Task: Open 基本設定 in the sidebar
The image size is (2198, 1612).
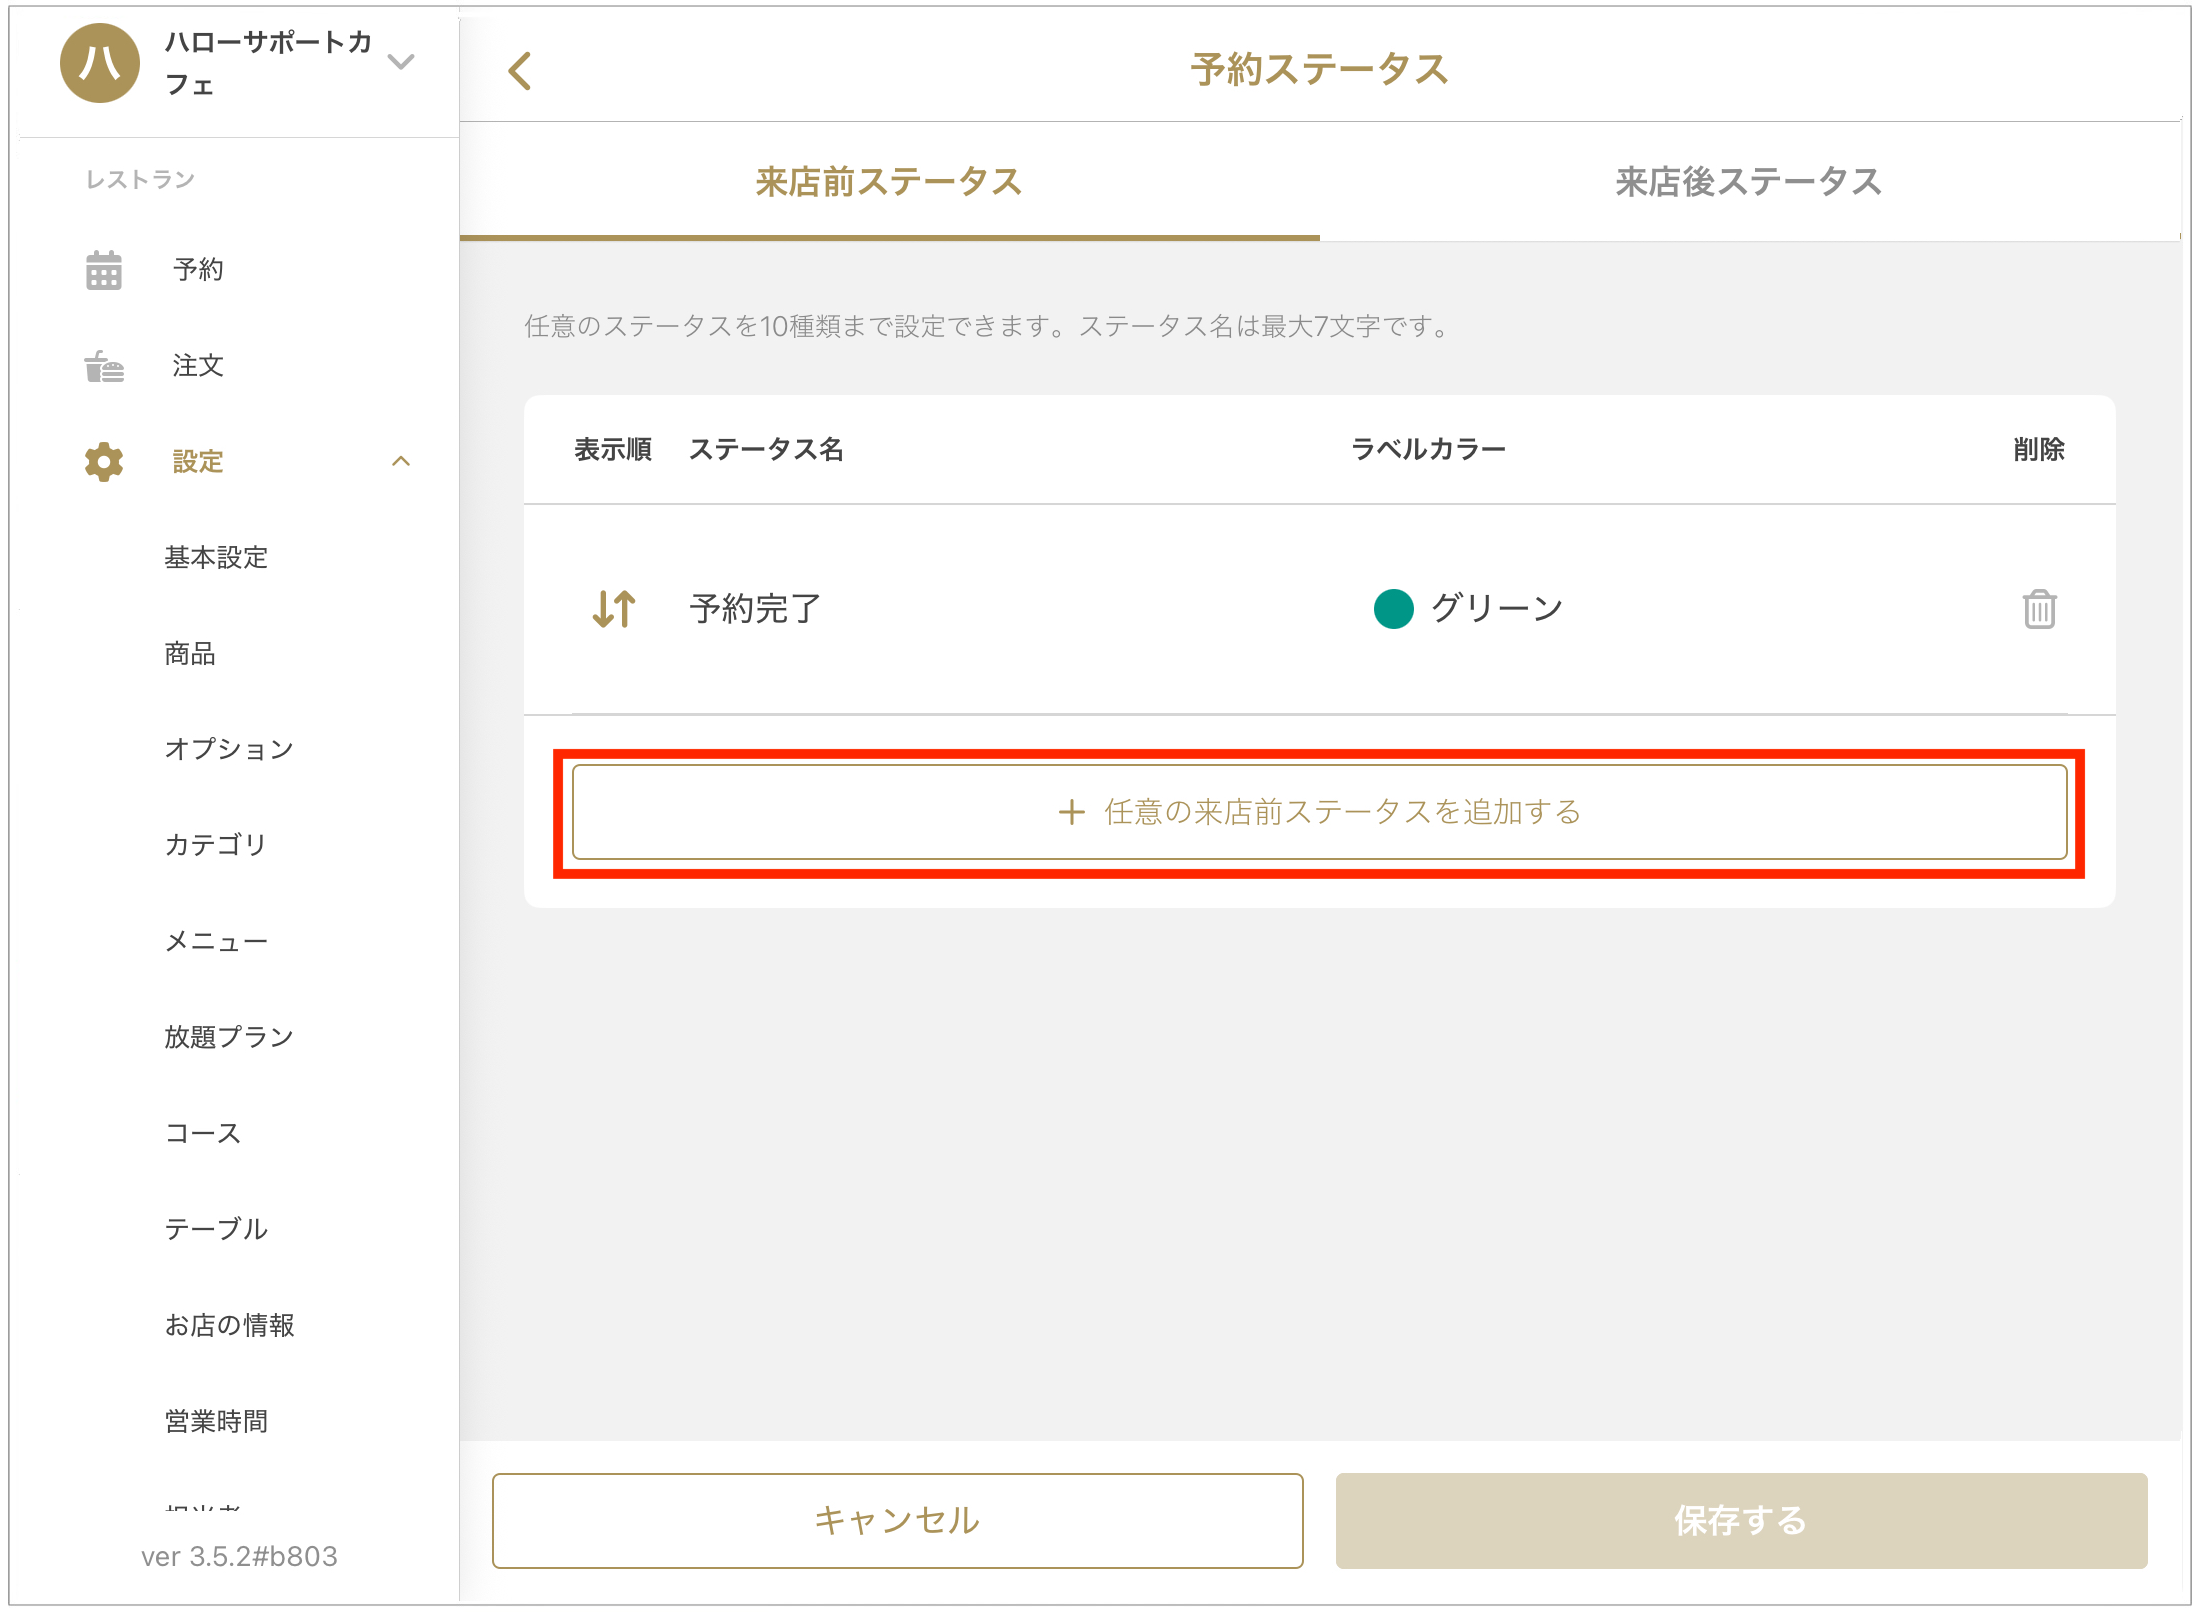Action: [216, 558]
